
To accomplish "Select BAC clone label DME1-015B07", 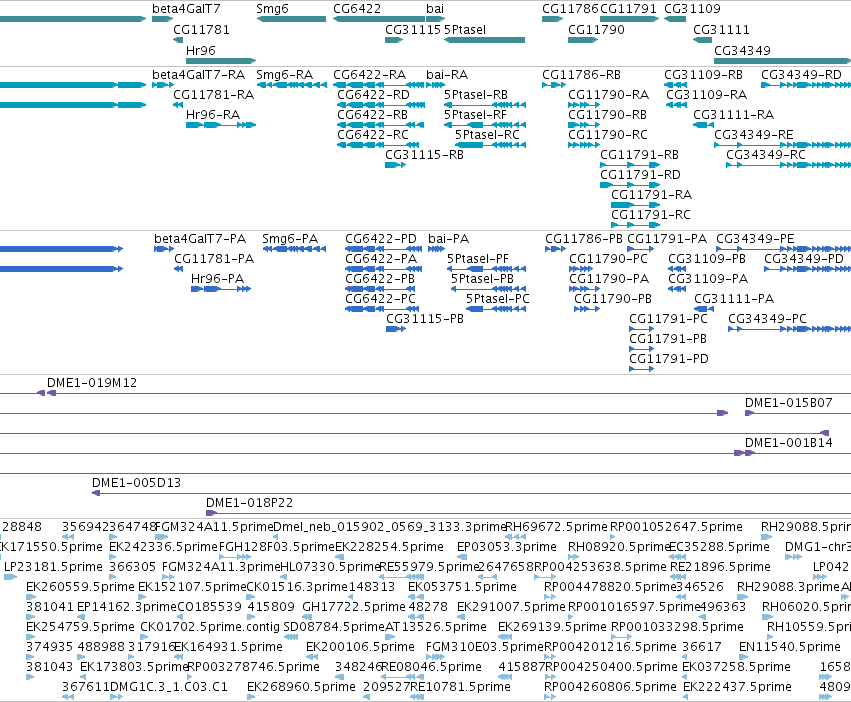I will pyautogui.click(x=788, y=403).
